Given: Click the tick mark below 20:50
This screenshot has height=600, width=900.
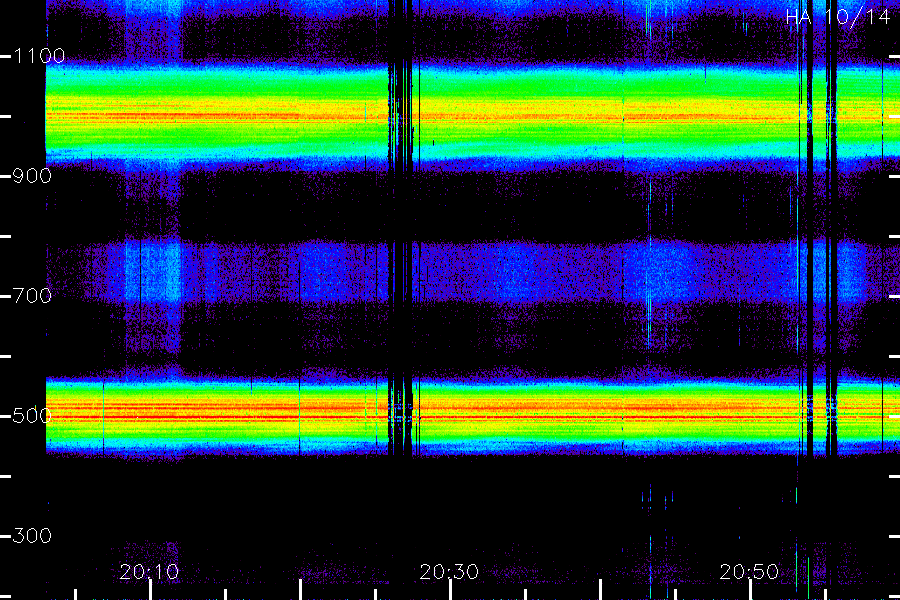Looking at the screenshot, I should [x=750, y=590].
